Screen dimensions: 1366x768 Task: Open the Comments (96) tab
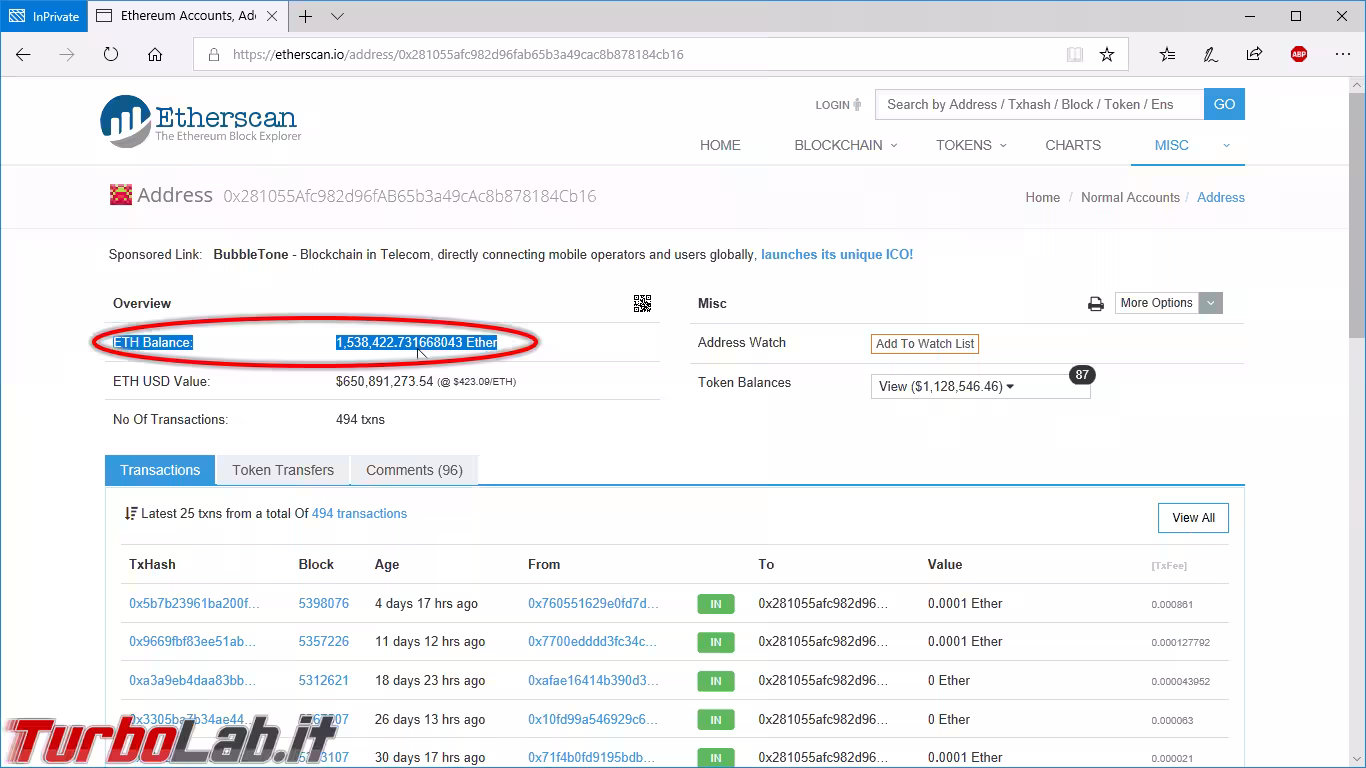click(x=414, y=470)
